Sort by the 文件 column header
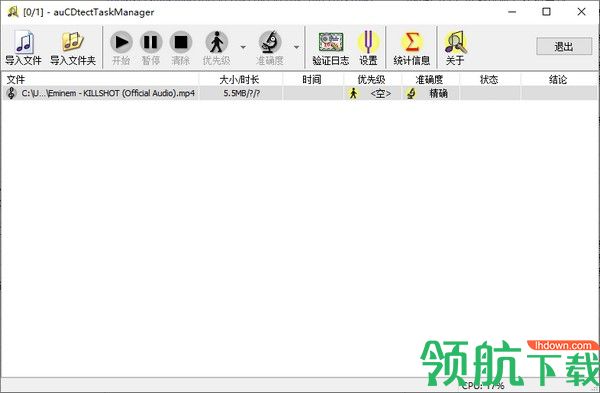This screenshot has width=600, height=393. coord(100,79)
